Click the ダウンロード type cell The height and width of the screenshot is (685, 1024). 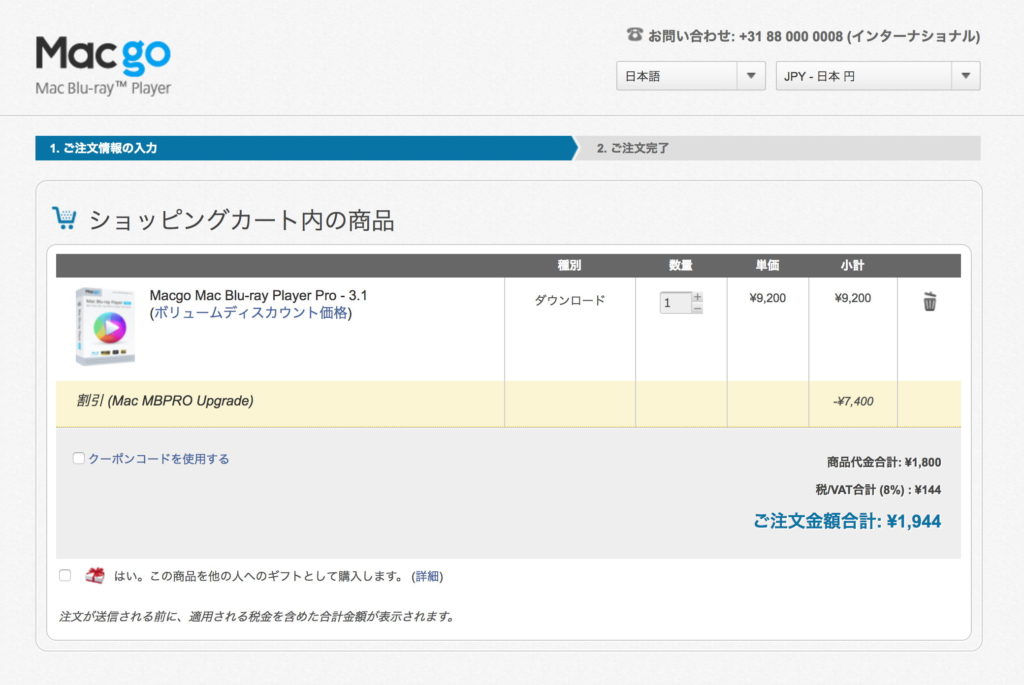coord(569,300)
